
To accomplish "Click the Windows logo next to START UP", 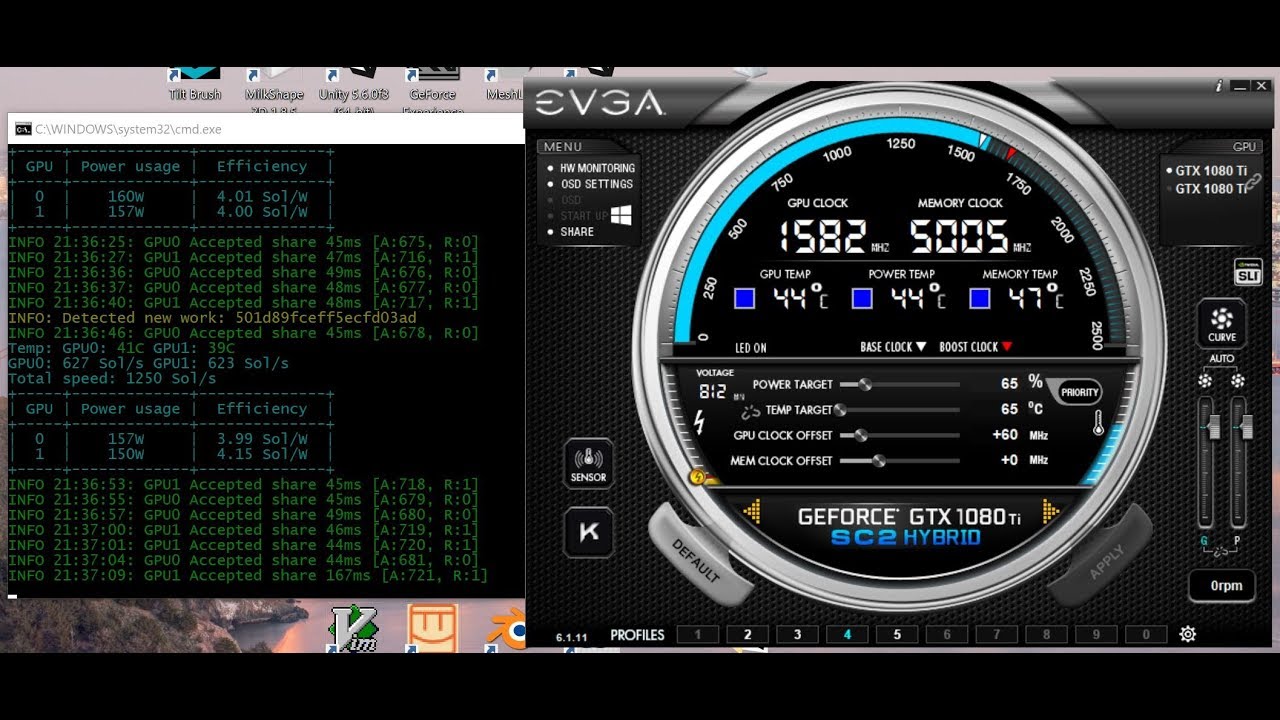I will 621,215.
